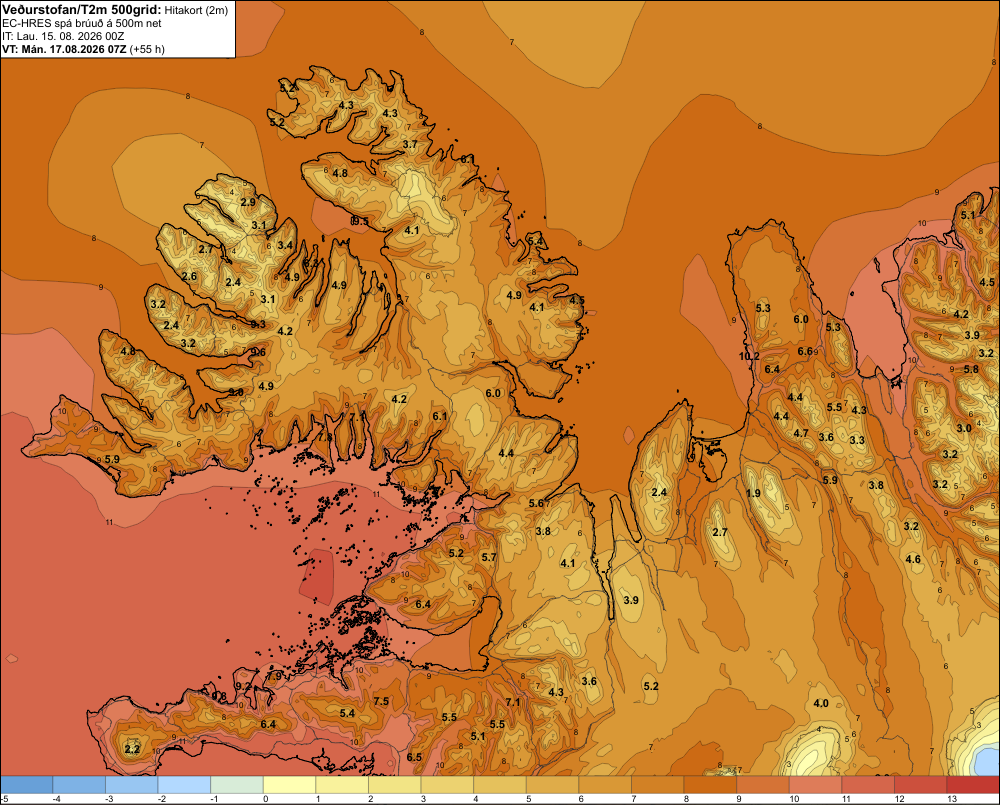Click the '0' label on the color scale
Viewport: 1000px width, 805px height.
[266, 799]
